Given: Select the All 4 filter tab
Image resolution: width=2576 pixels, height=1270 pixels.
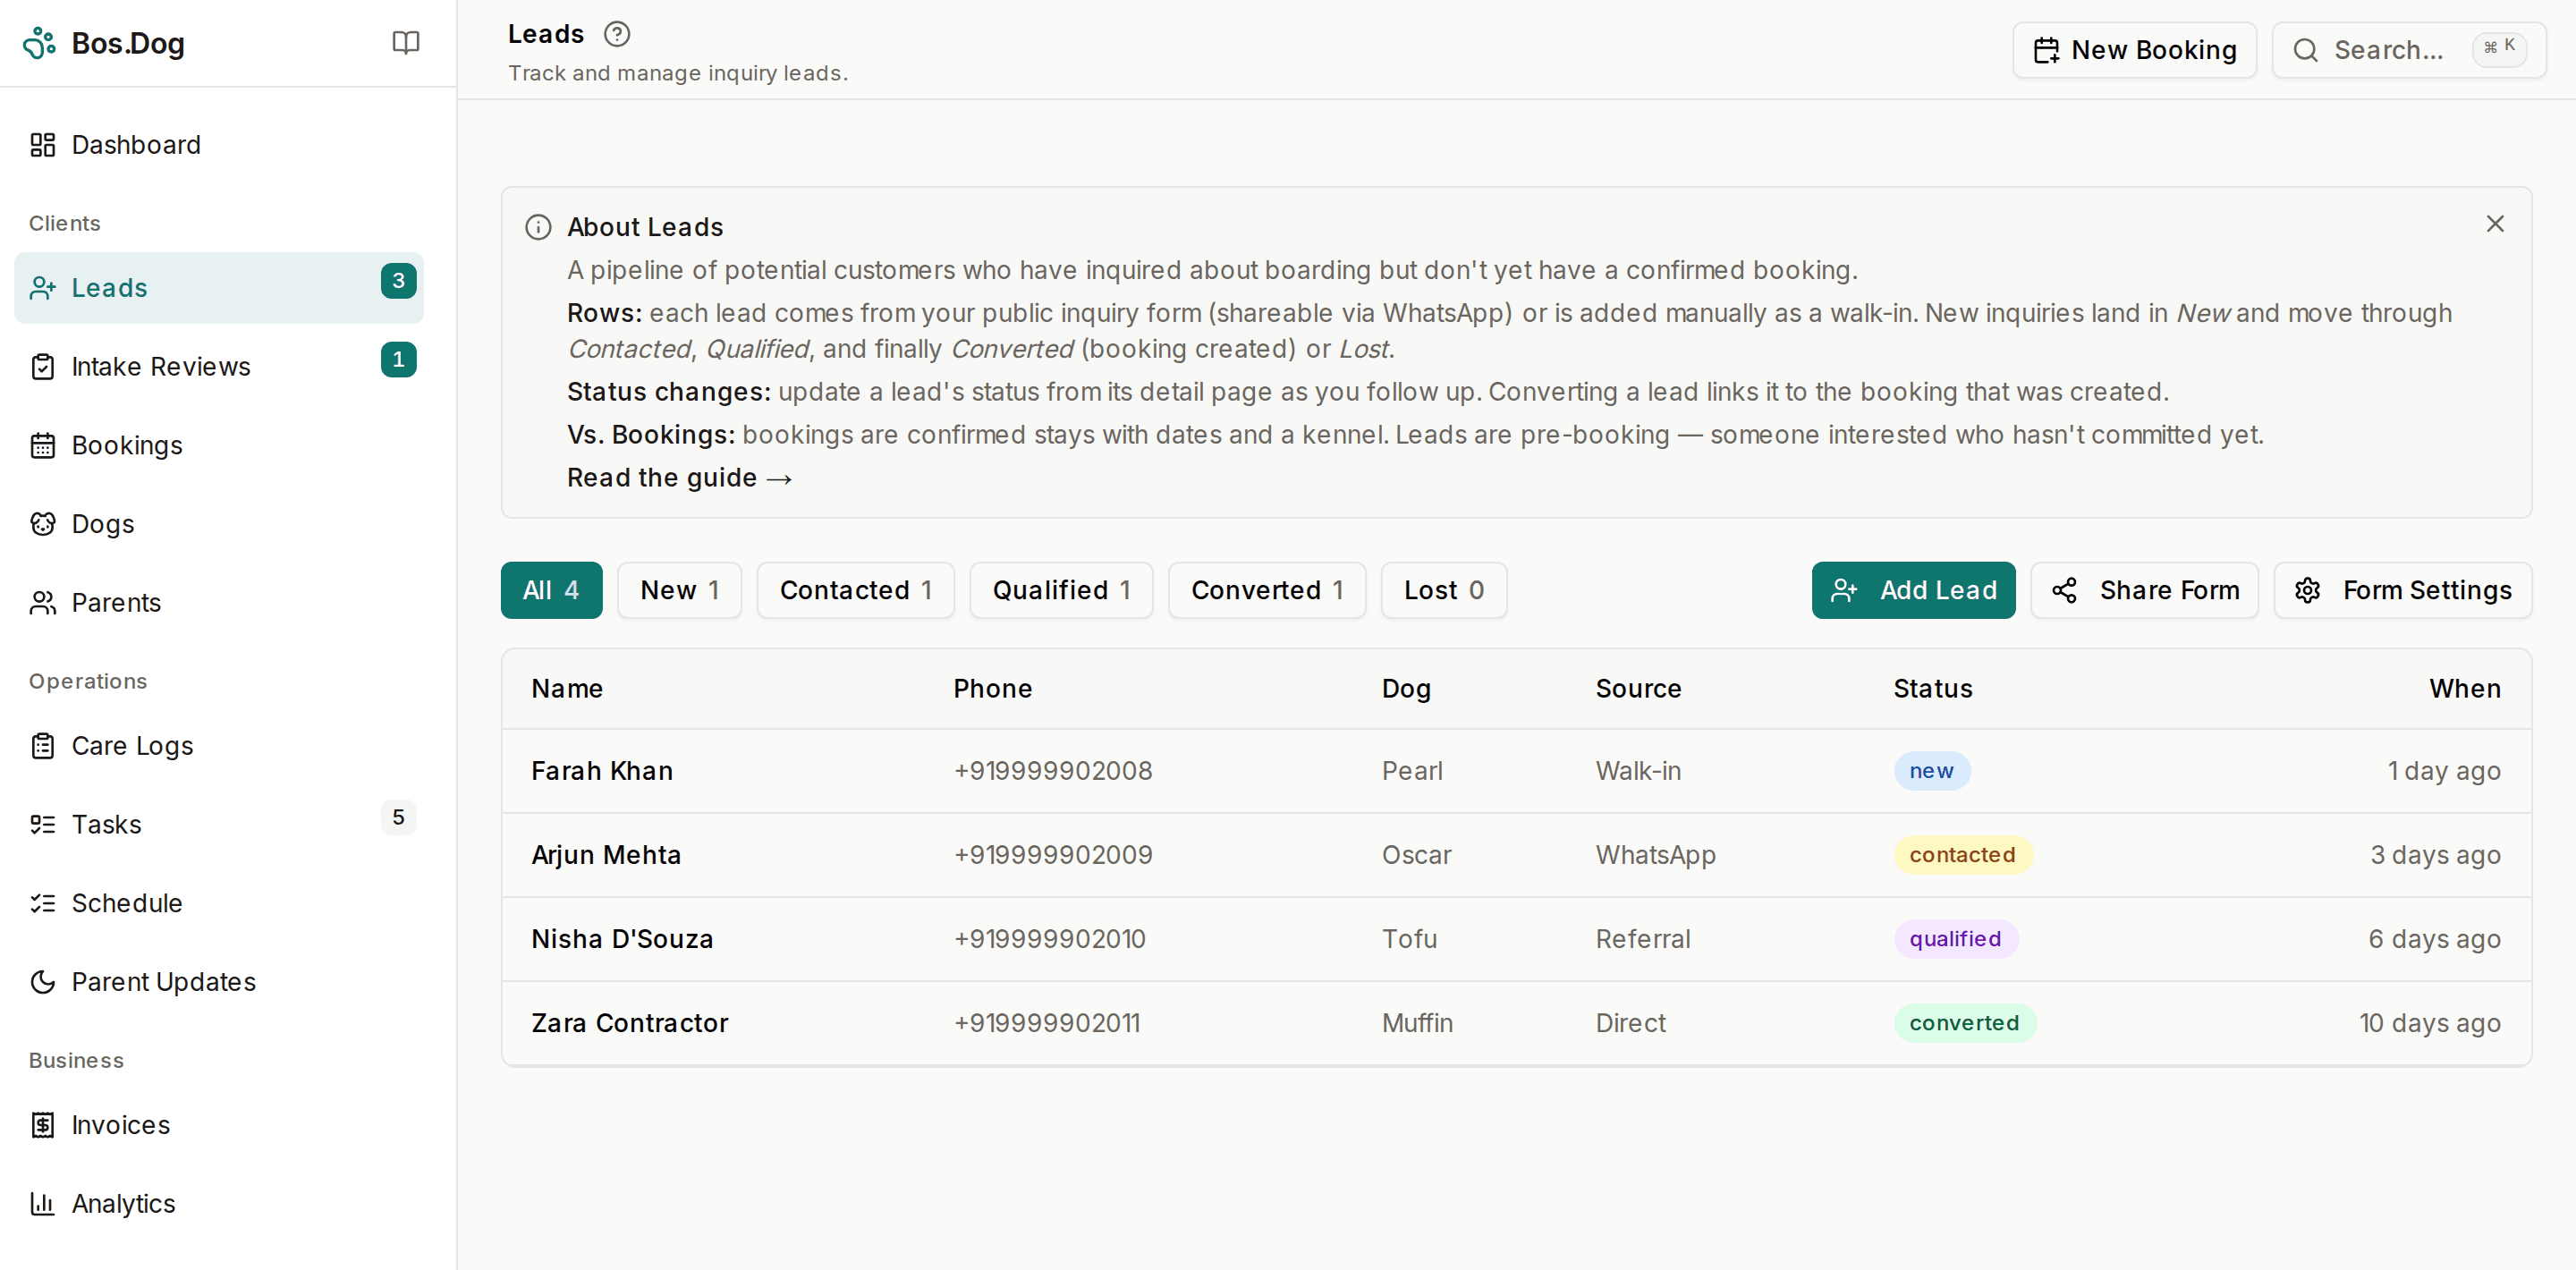Looking at the screenshot, I should (551, 591).
